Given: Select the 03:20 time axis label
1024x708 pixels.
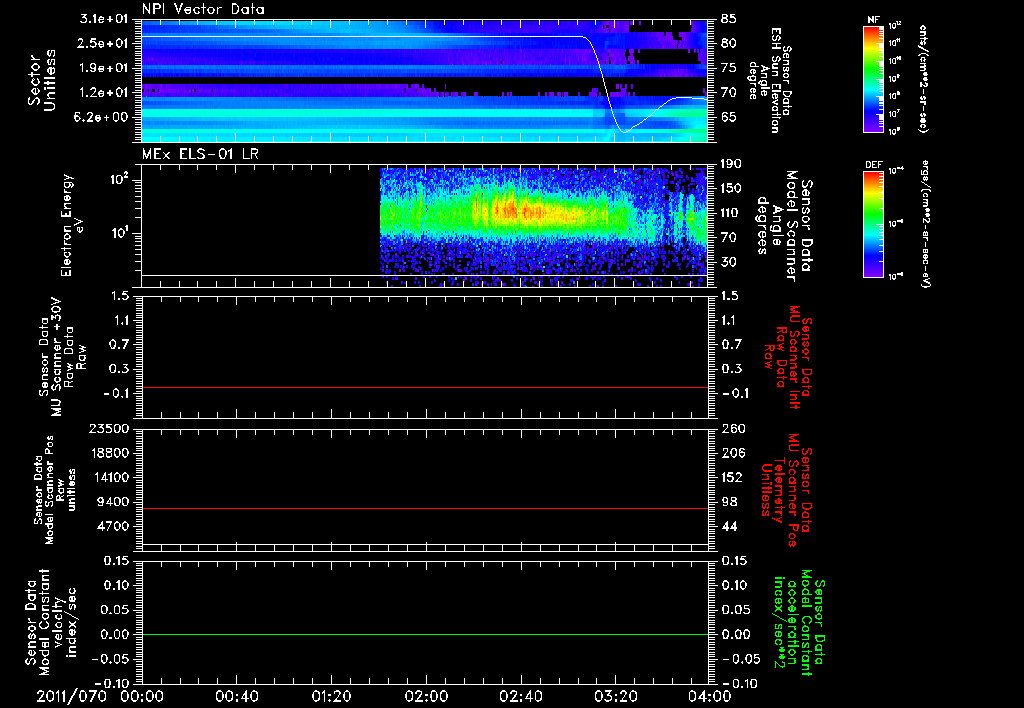Looking at the screenshot, I should click(x=614, y=695).
